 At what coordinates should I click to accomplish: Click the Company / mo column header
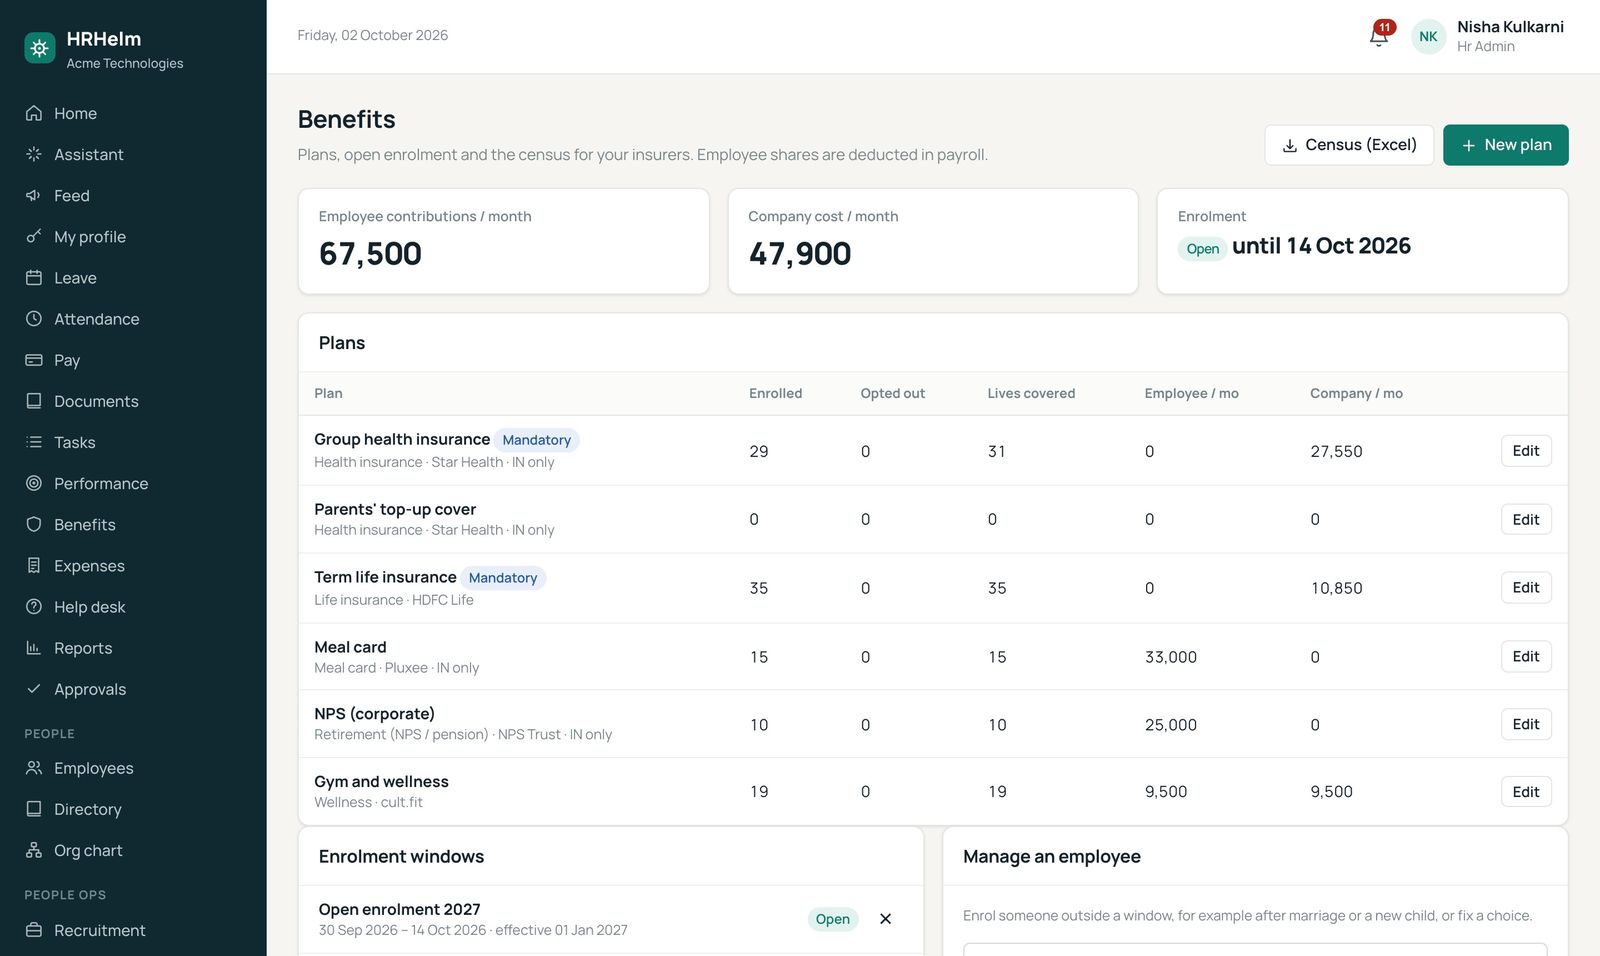[1356, 393]
